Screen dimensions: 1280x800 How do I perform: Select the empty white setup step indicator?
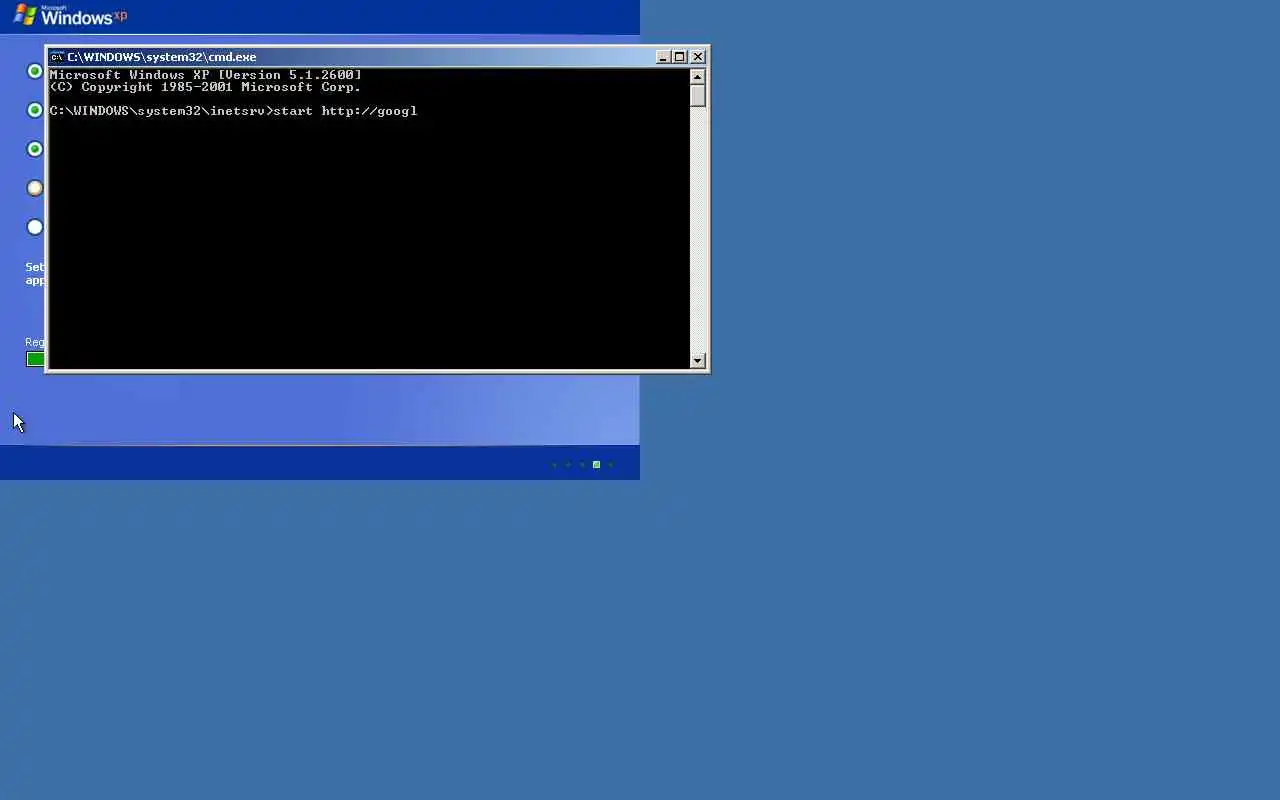pos(35,227)
